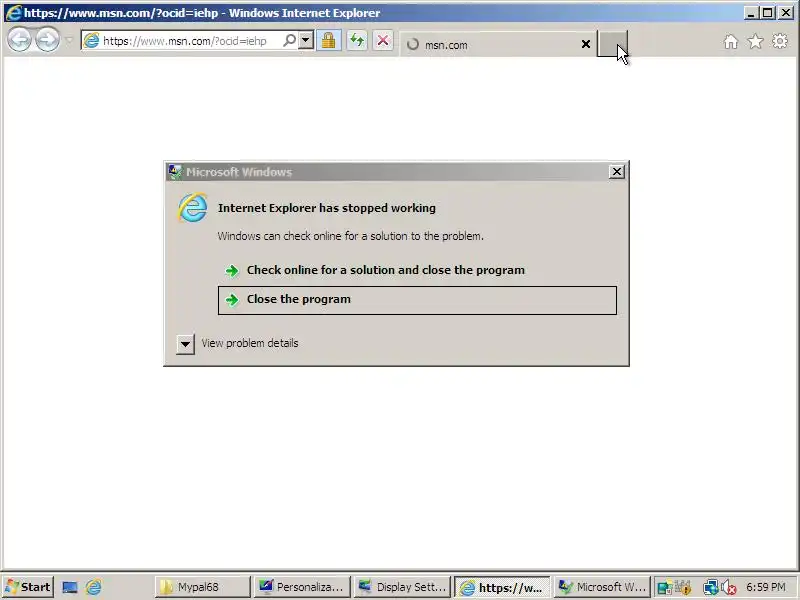The height and width of the screenshot is (600, 800).
Task: Open a new blank tab
Action: [612, 44]
